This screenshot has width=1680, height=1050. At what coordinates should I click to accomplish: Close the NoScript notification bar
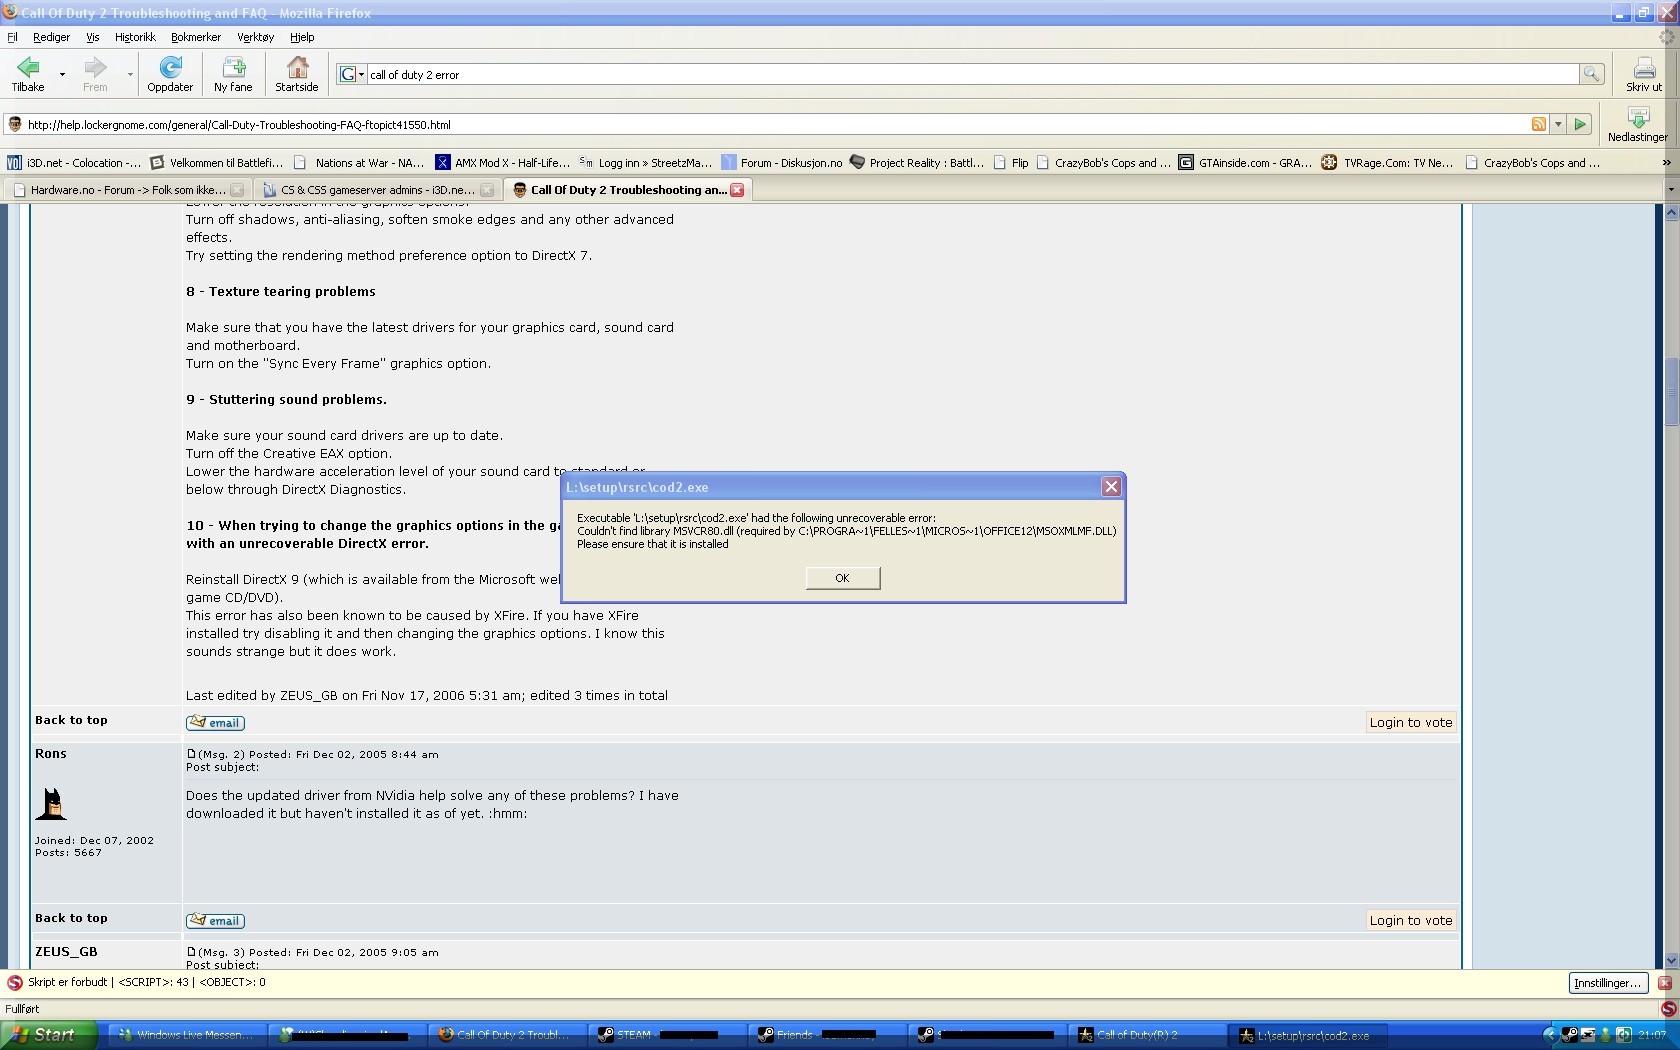[x=1665, y=983]
